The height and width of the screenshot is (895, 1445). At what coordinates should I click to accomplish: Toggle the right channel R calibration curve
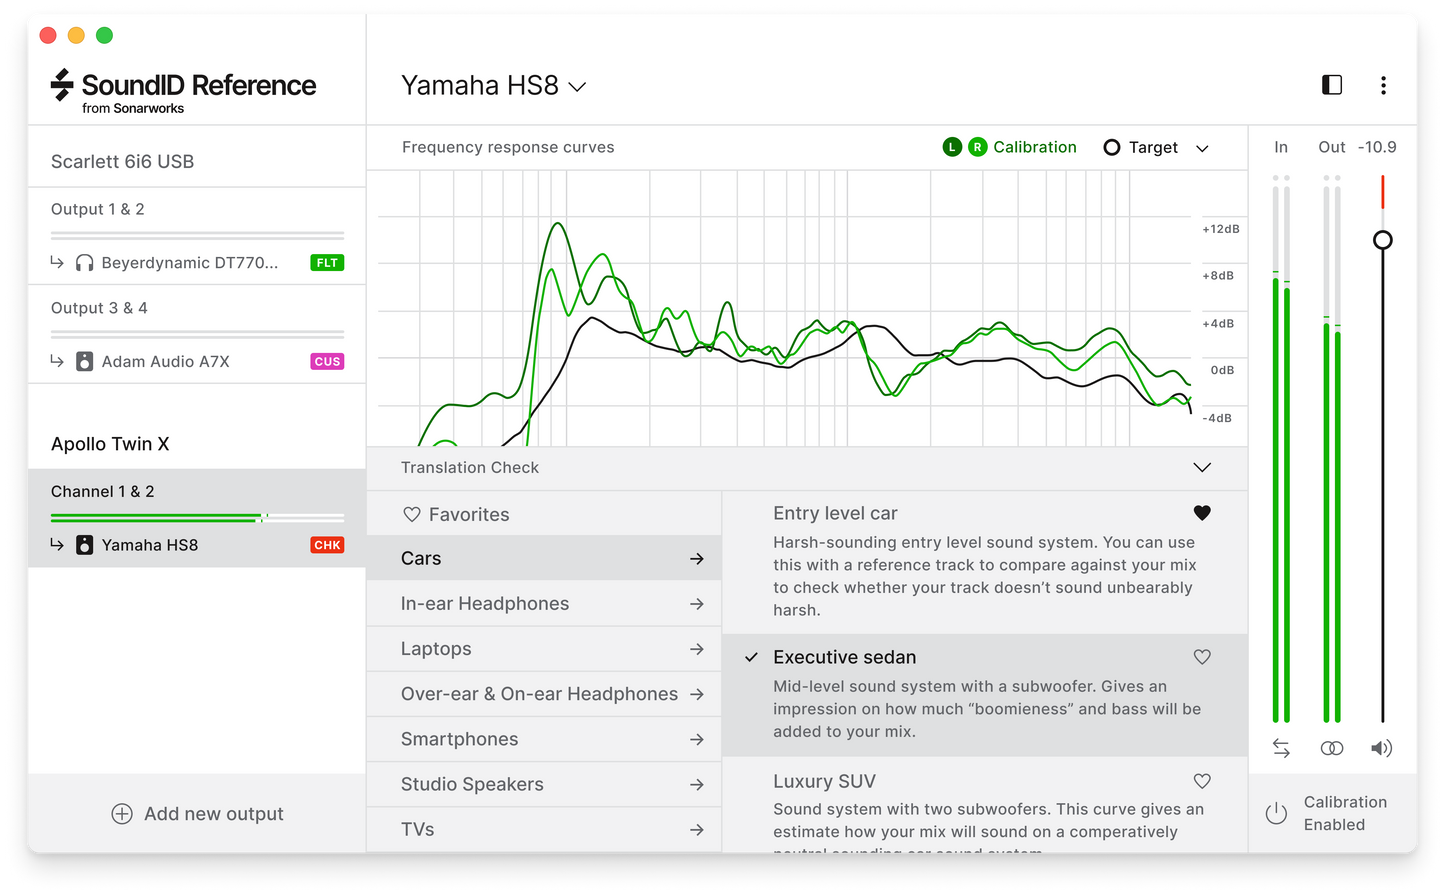(x=977, y=147)
